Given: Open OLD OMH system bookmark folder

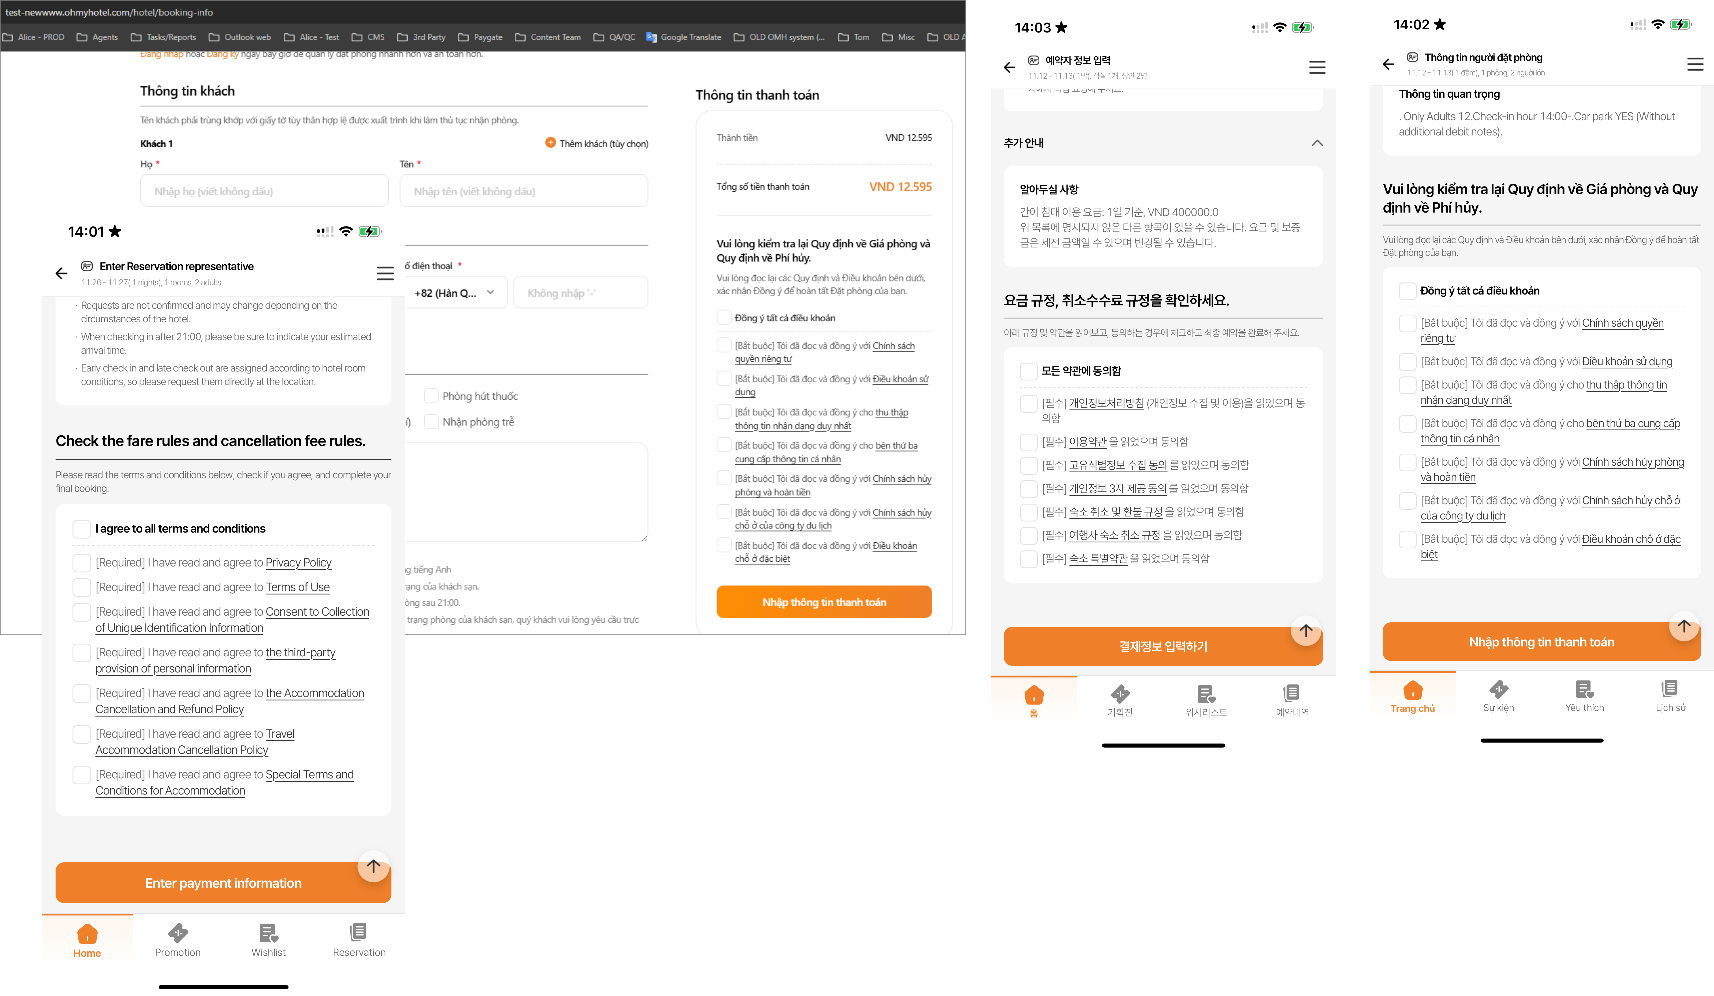Looking at the screenshot, I should pos(780,37).
